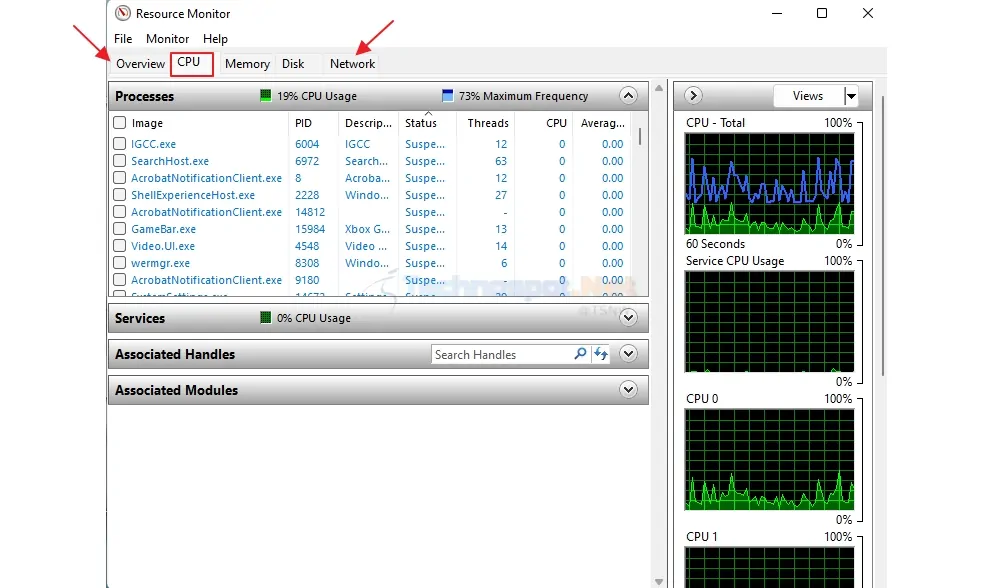Minimize the Resource Monitor window
1000x588 pixels.
[777, 13]
